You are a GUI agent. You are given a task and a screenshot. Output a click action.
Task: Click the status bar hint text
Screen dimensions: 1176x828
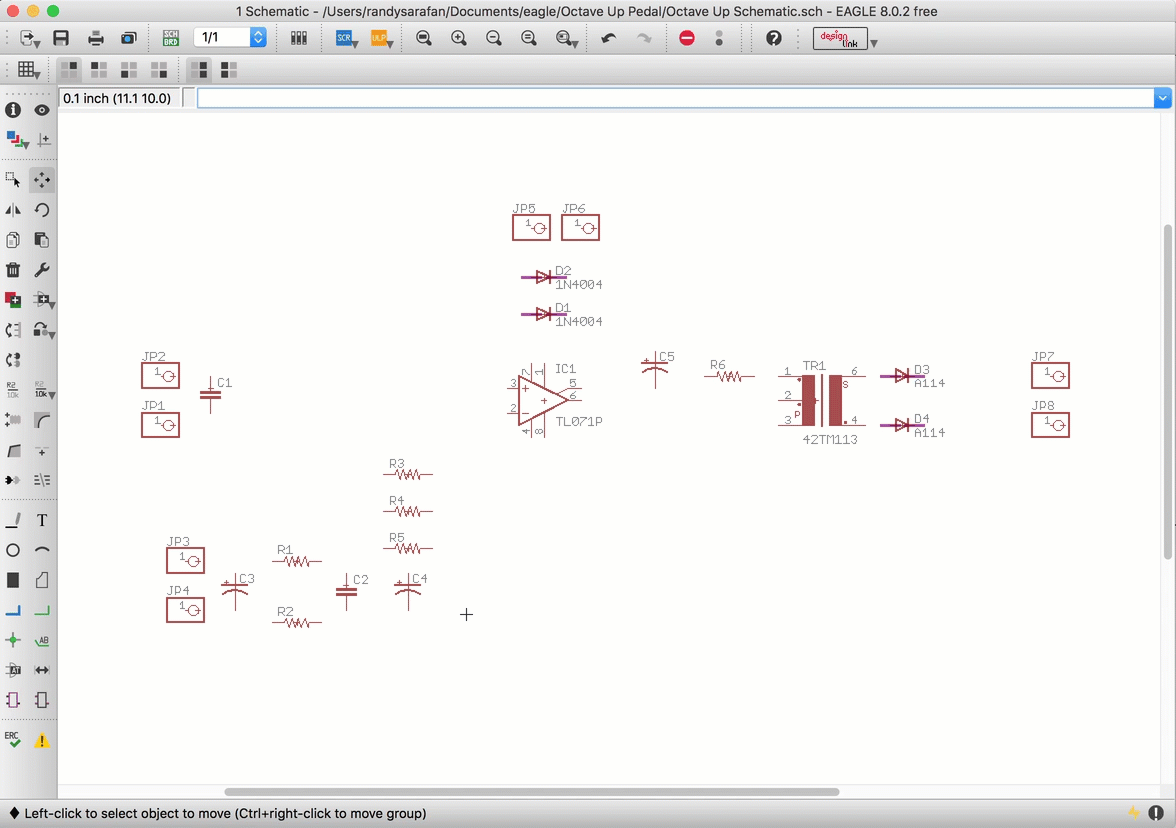point(225,813)
